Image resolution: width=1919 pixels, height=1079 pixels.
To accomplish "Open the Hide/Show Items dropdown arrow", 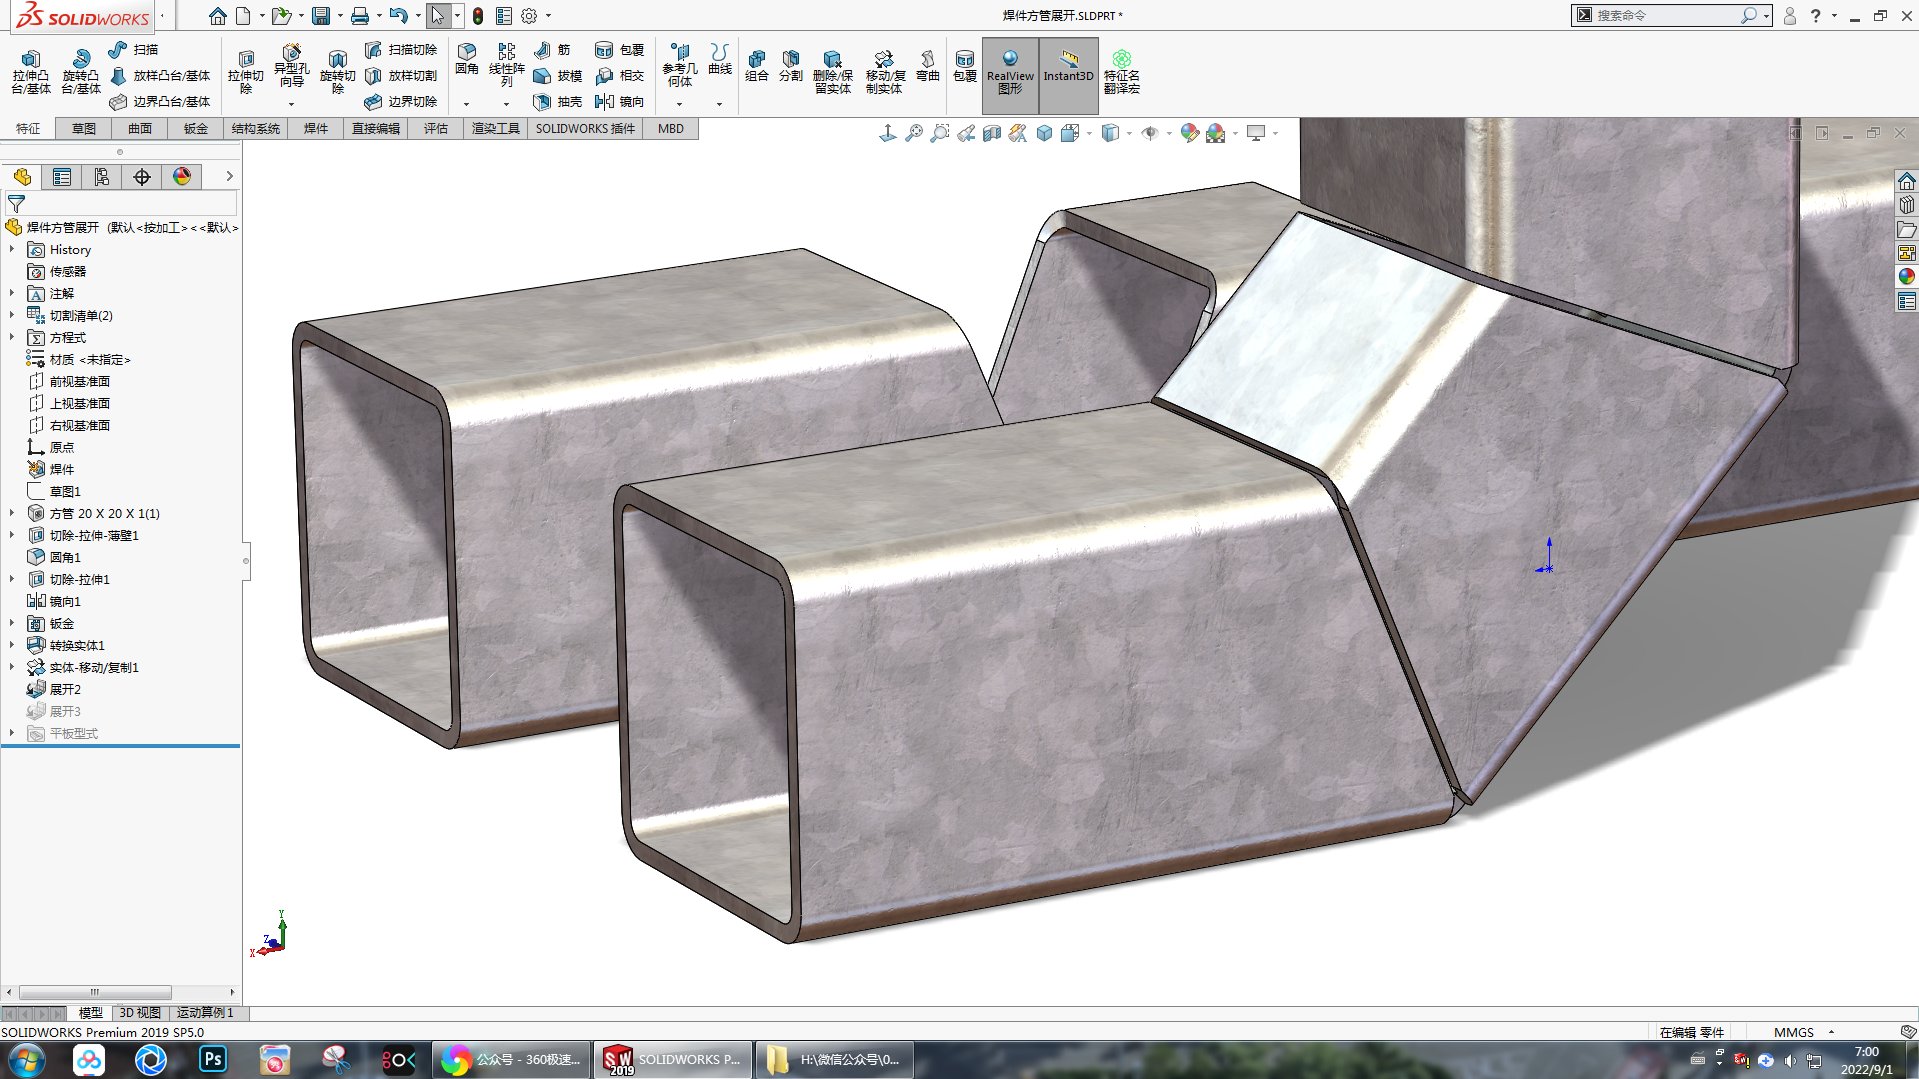I will [x=1169, y=133].
